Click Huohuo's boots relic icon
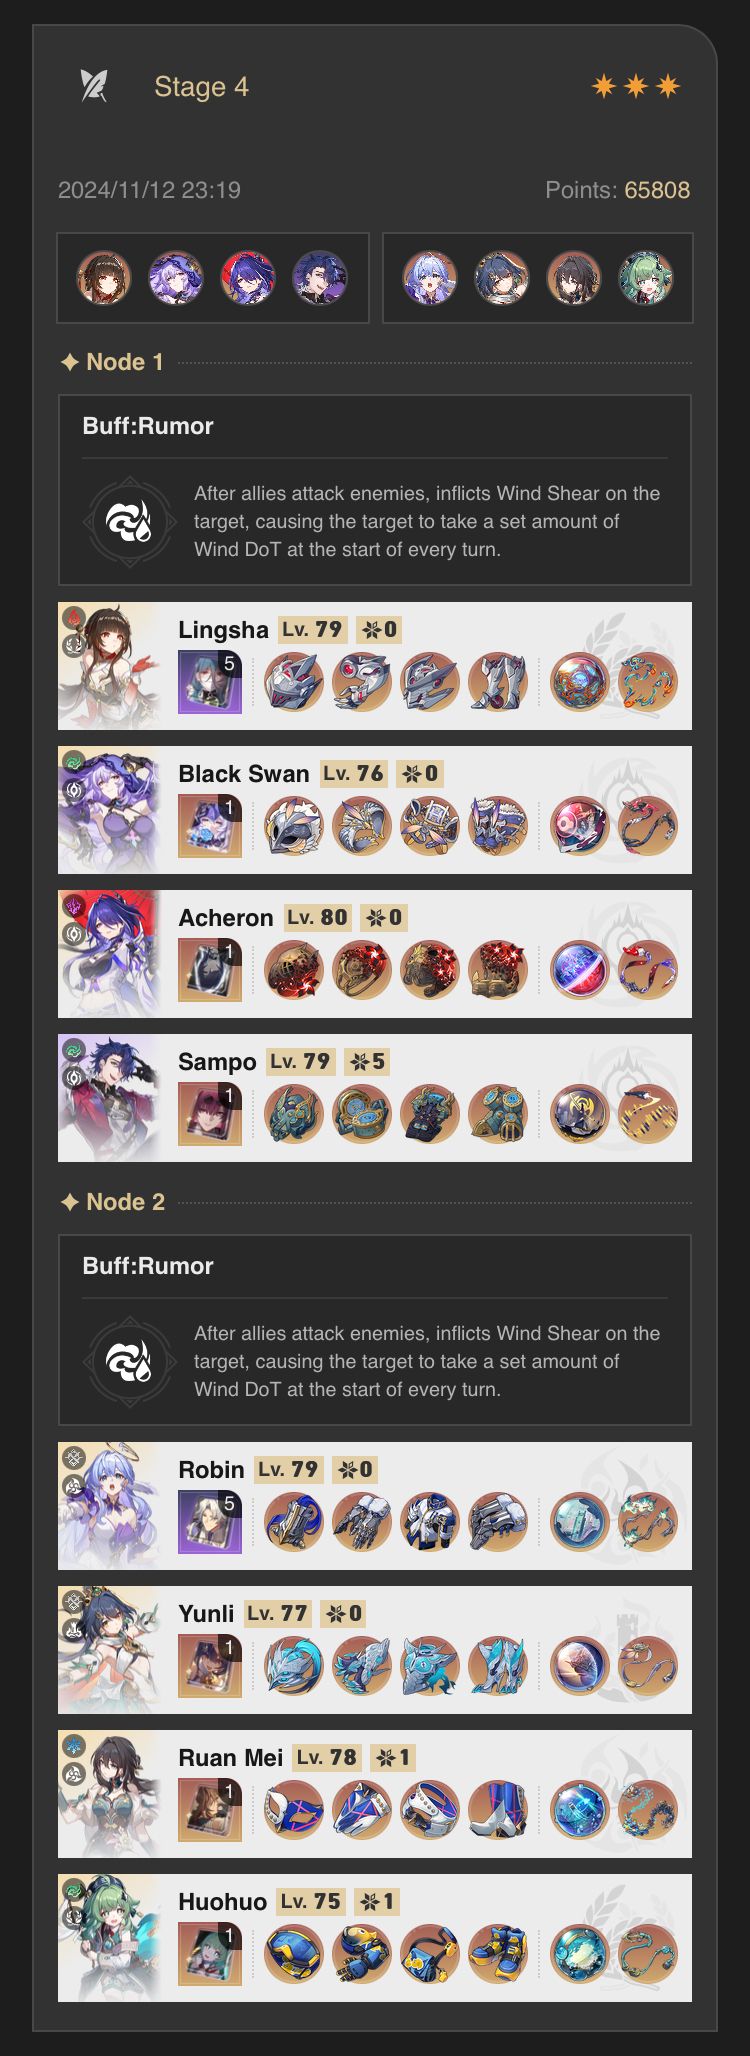750x2056 pixels. [x=498, y=1954]
